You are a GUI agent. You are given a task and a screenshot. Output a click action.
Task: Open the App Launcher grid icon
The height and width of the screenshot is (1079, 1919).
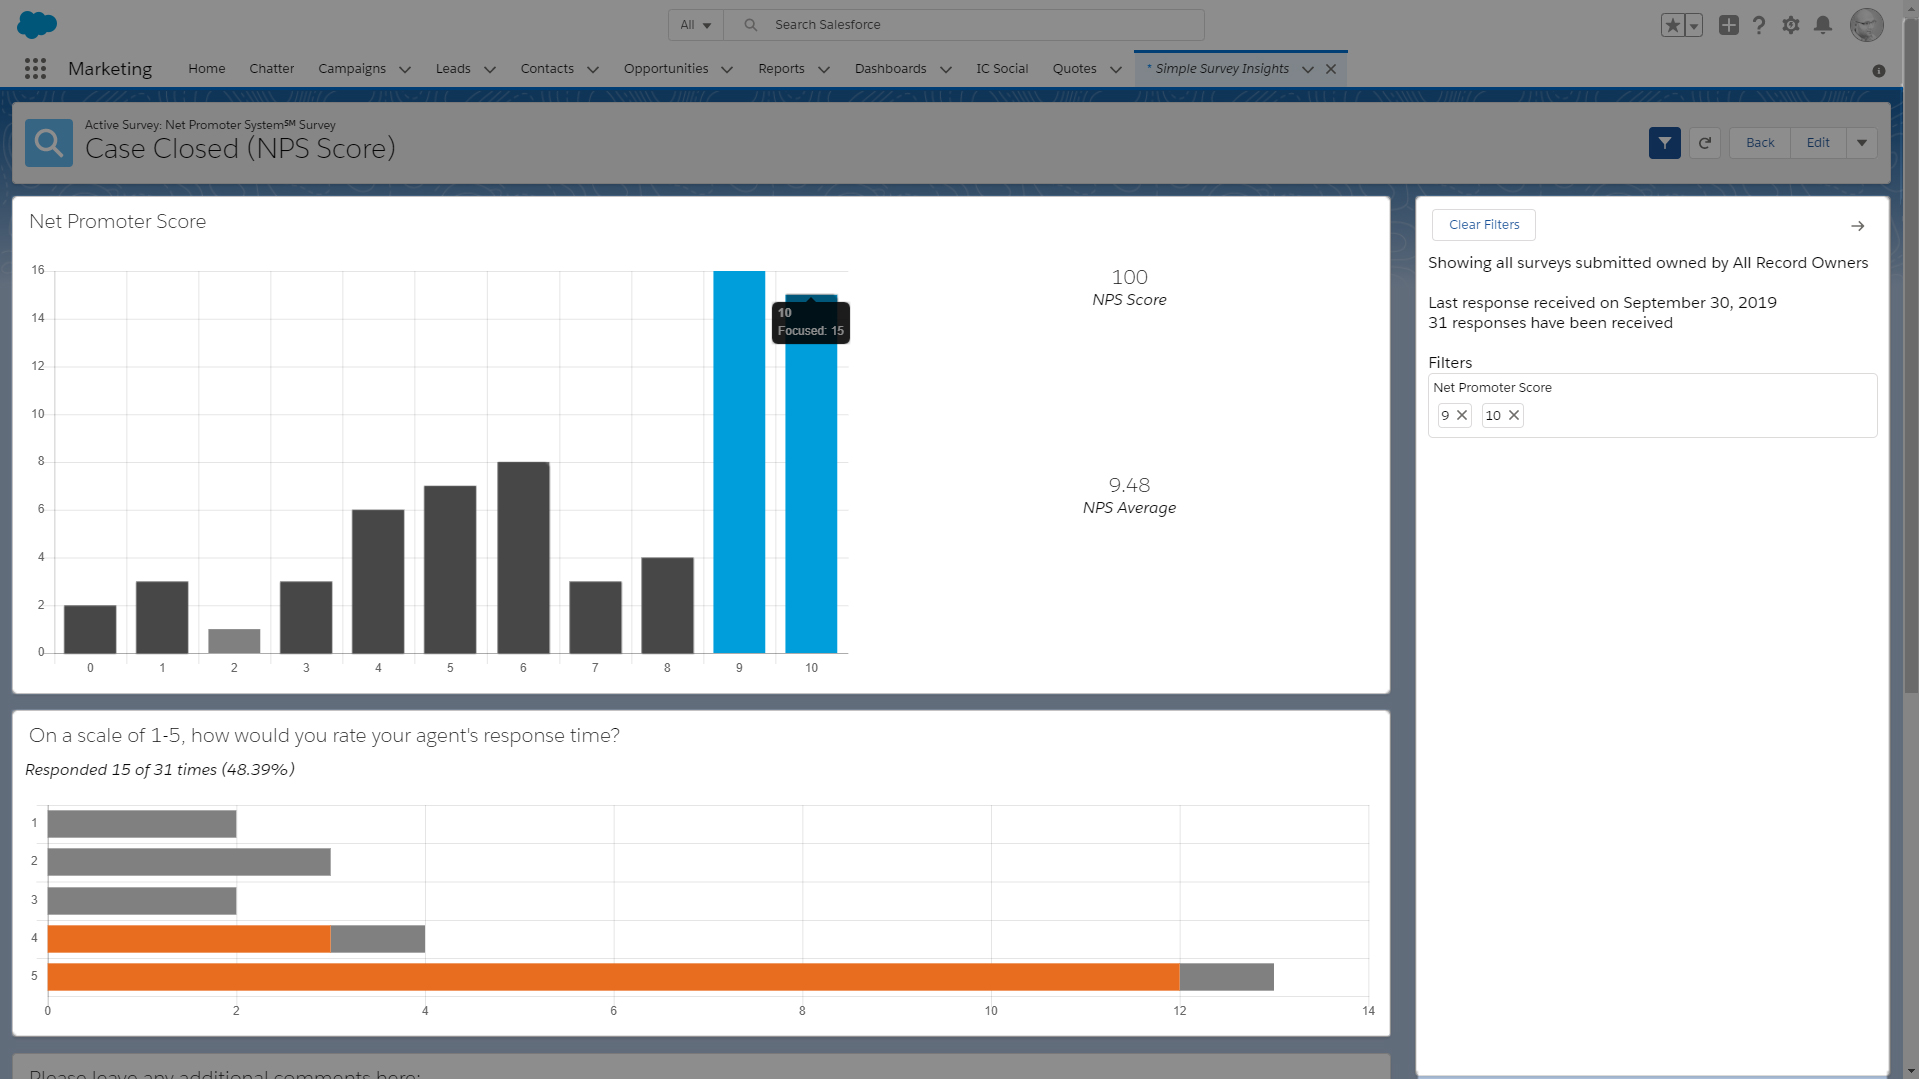[x=35, y=68]
